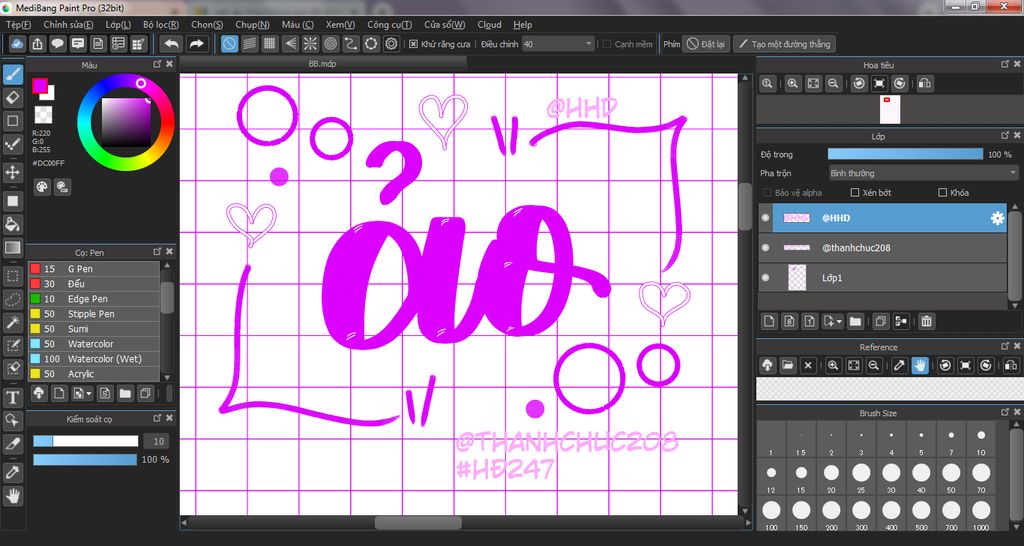Click the Redo arrow

click(195, 44)
